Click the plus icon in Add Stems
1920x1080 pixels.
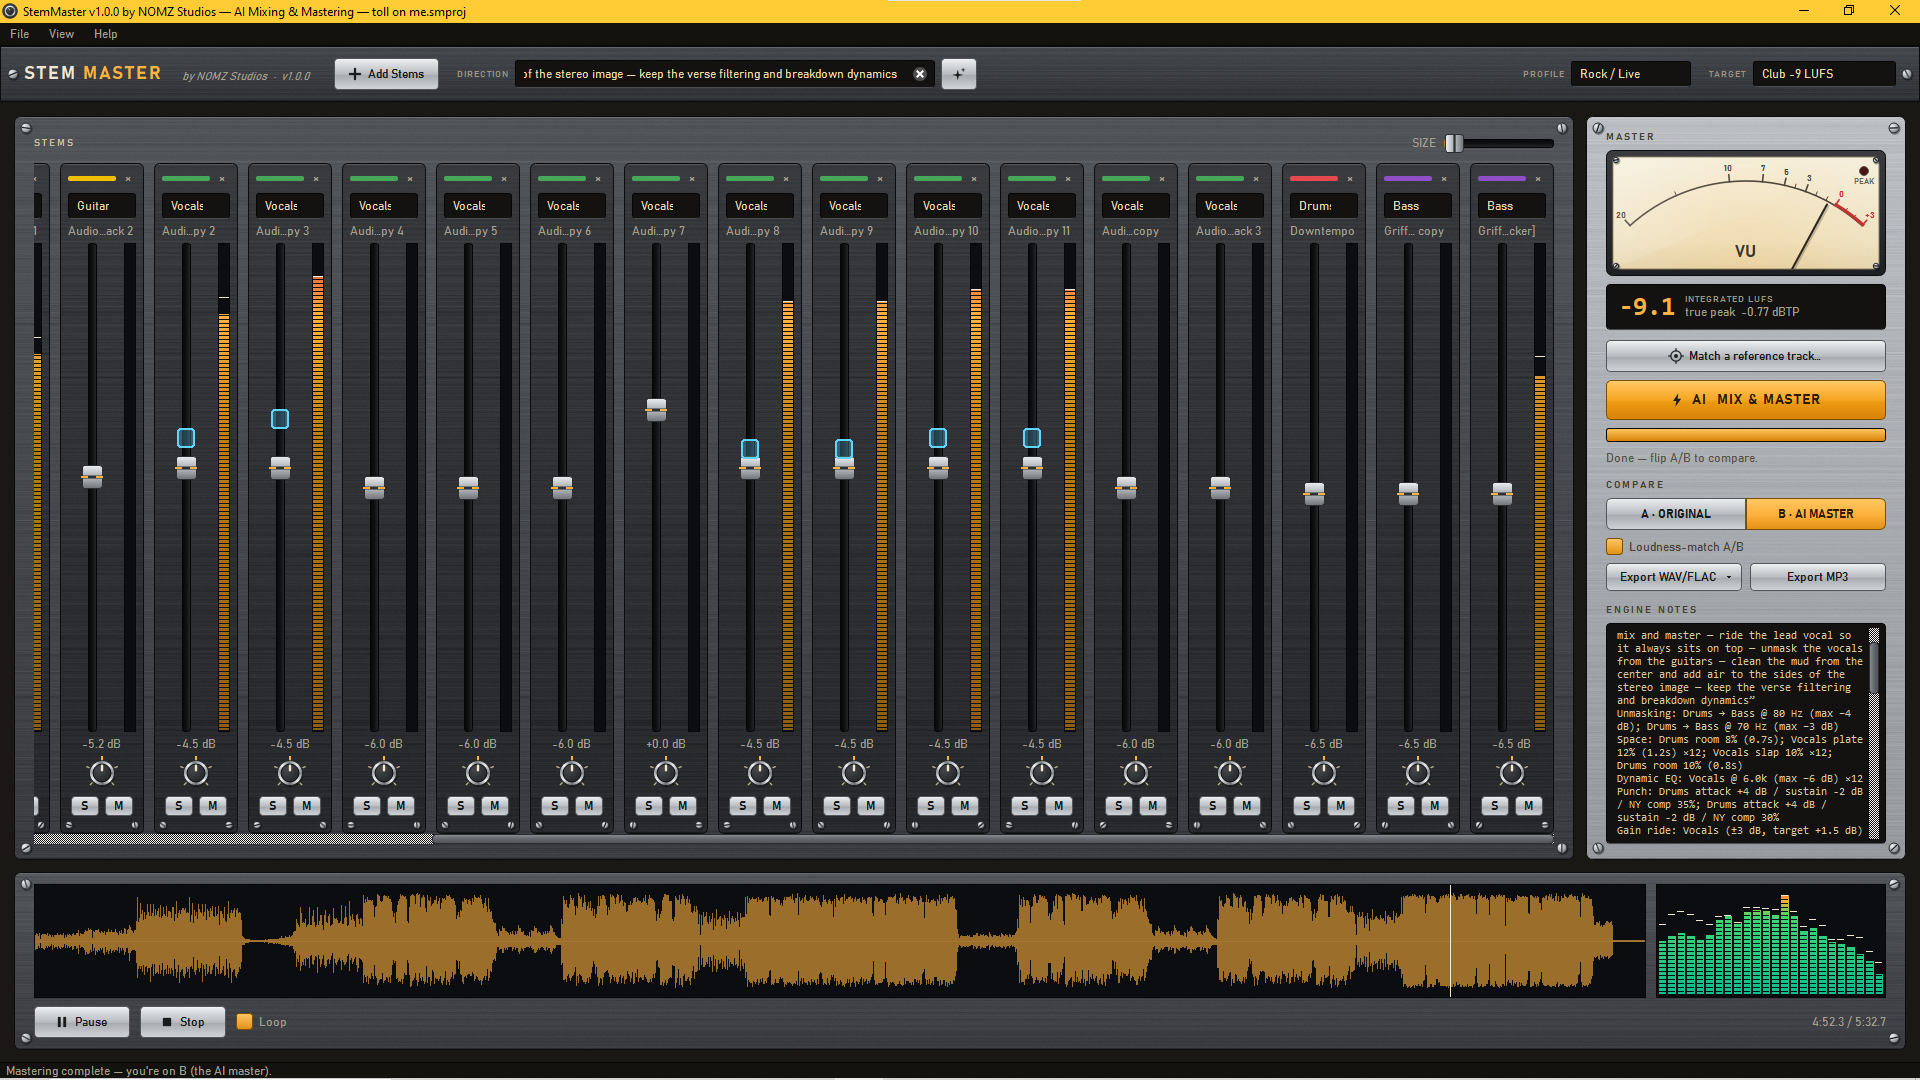(355, 74)
